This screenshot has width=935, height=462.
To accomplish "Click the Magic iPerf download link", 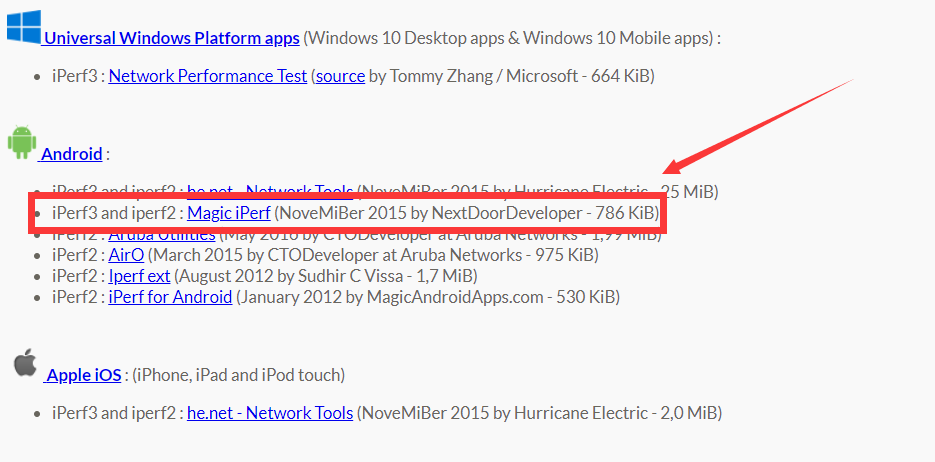I will pyautogui.click(x=229, y=213).
